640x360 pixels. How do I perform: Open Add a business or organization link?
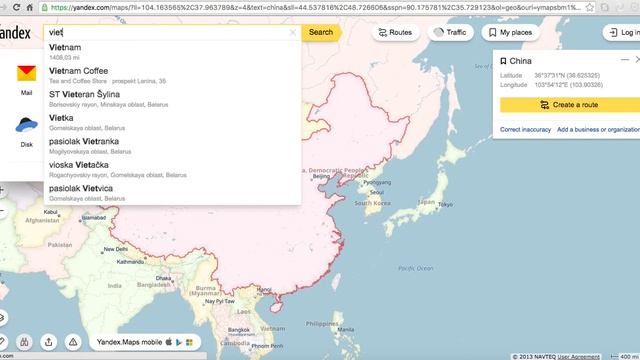coord(598,129)
